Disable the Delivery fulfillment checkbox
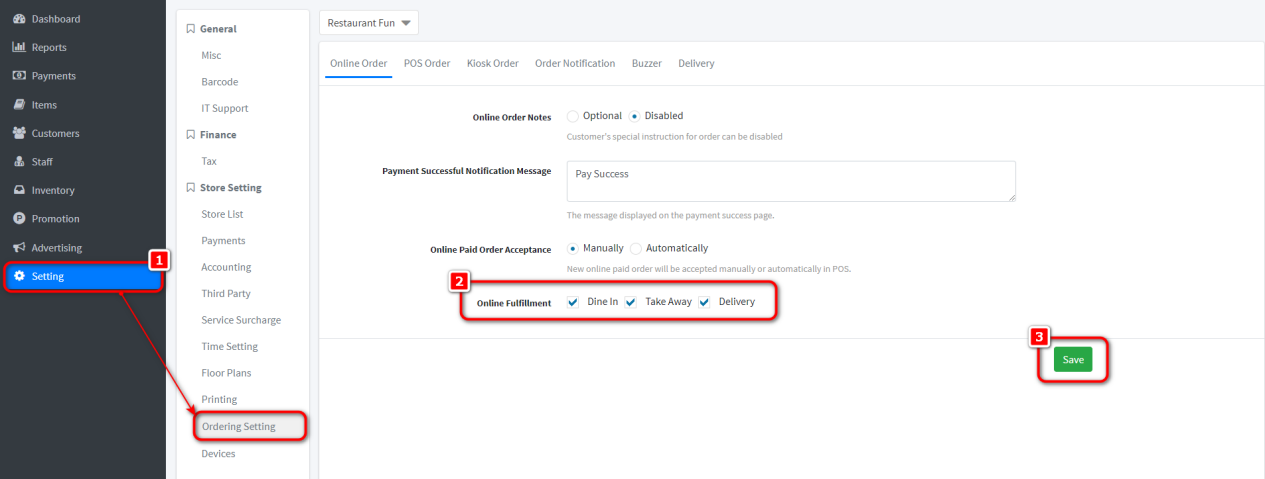The image size is (1265, 479). [704, 302]
